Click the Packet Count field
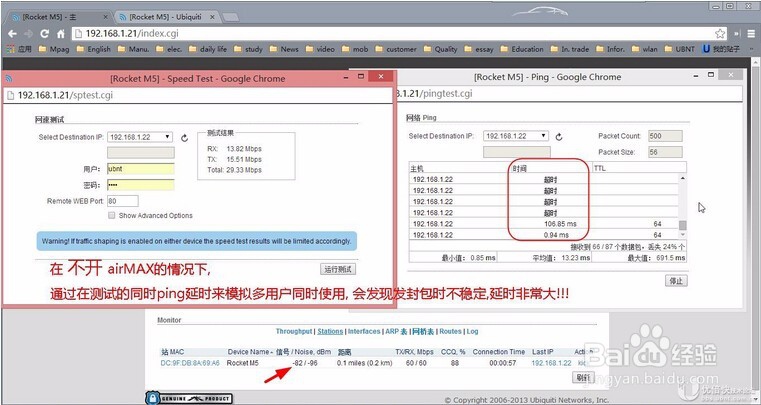 click(x=665, y=136)
